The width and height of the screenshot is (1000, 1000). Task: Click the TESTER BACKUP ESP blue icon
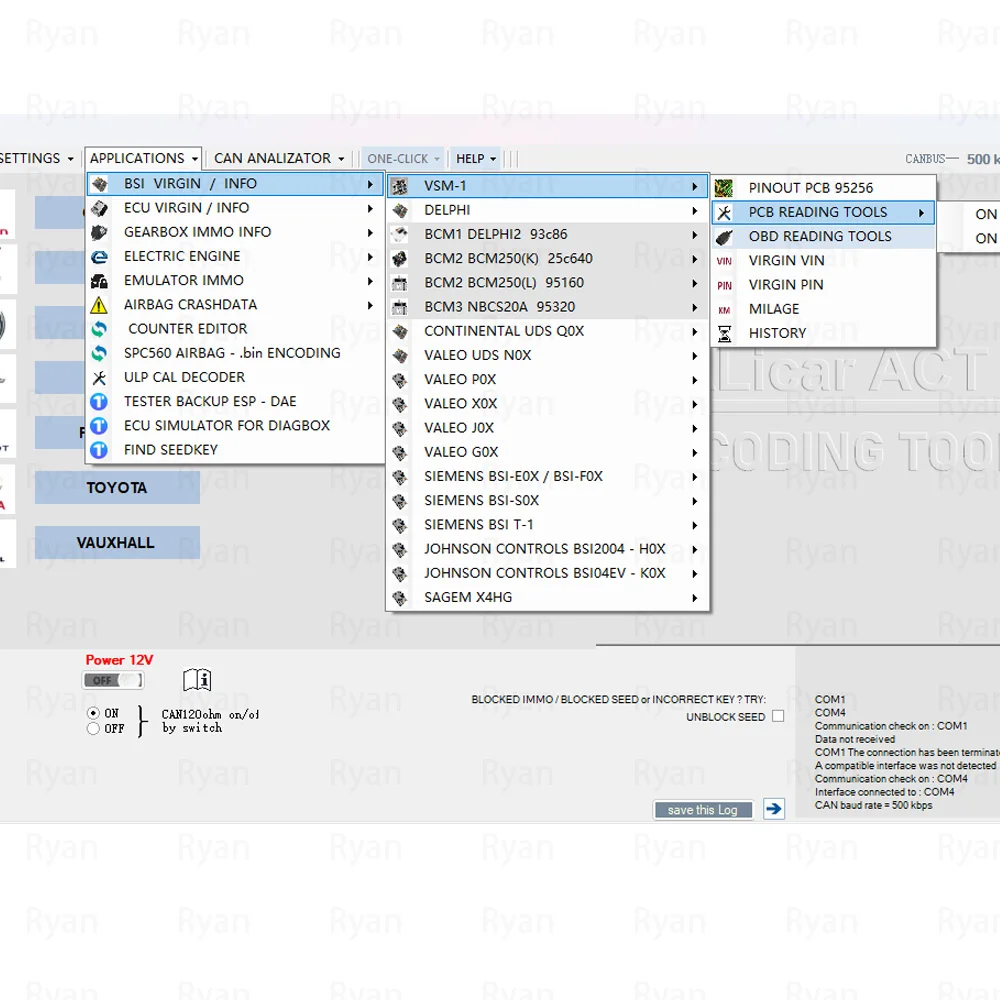click(99, 402)
